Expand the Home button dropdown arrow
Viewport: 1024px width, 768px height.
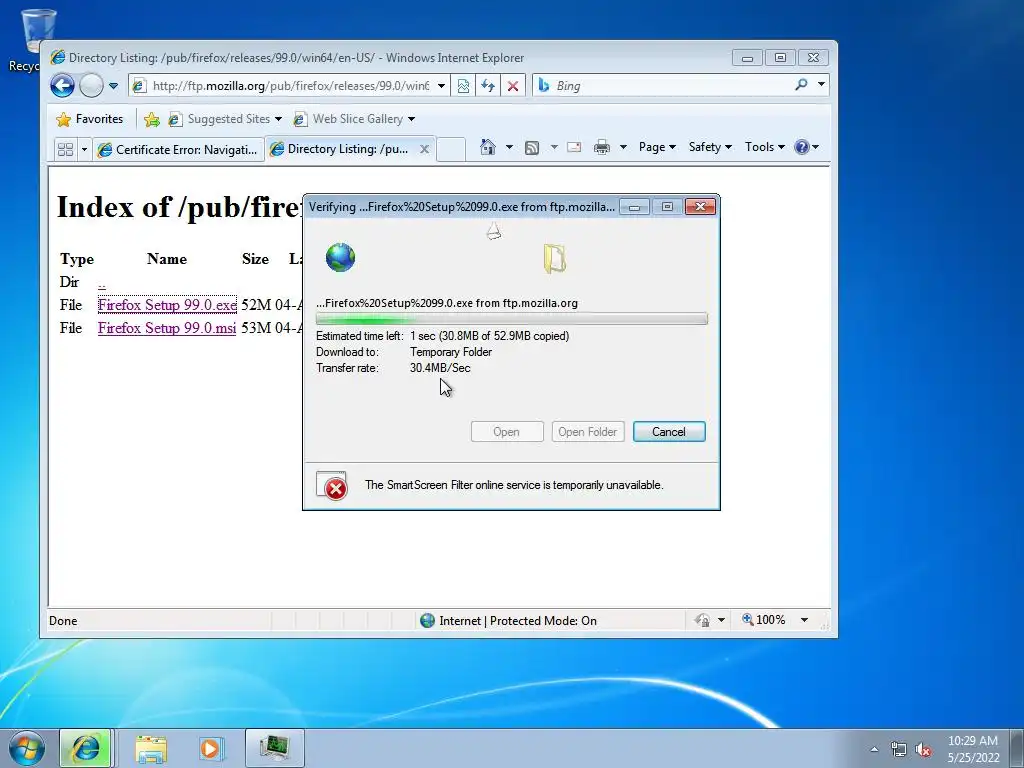point(509,147)
